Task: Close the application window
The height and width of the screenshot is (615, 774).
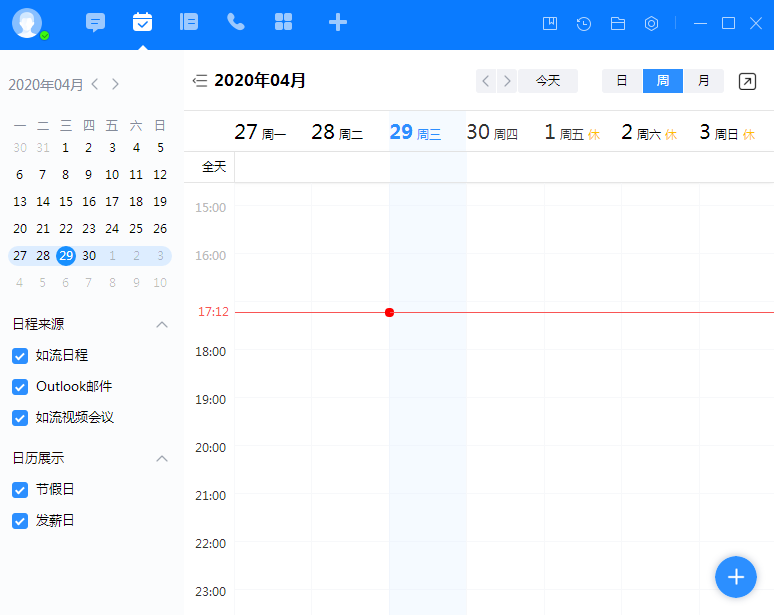Action: pos(756,23)
